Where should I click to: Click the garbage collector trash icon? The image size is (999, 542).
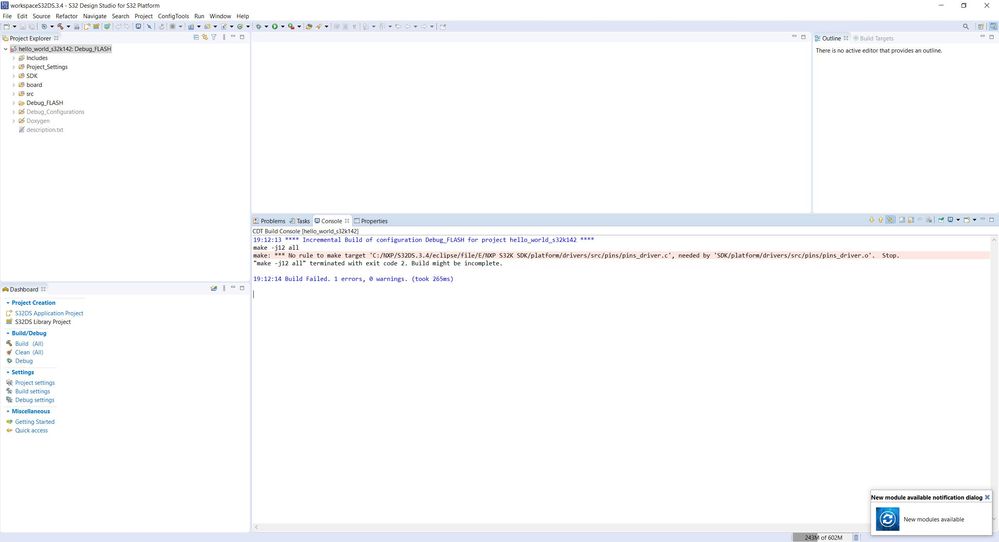(x=856, y=538)
